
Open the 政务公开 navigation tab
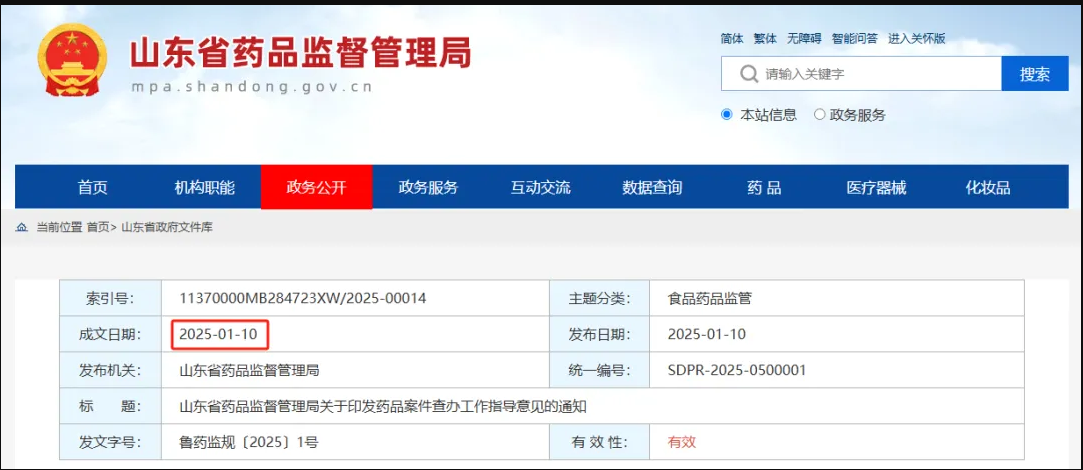click(316, 187)
